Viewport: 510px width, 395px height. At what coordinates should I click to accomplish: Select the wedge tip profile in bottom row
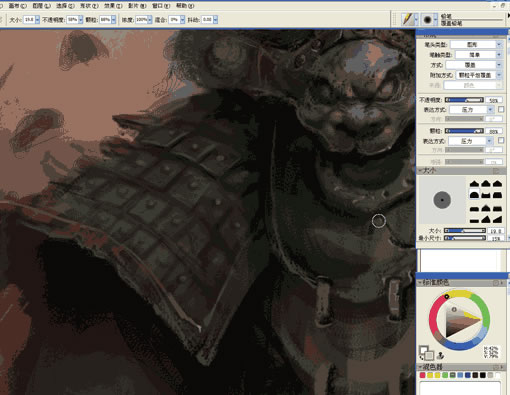coord(497,220)
